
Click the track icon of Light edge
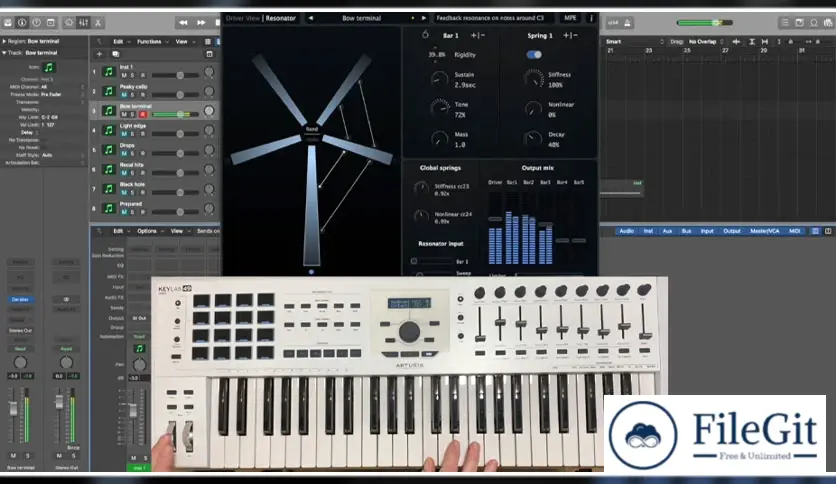click(x=109, y=130)
